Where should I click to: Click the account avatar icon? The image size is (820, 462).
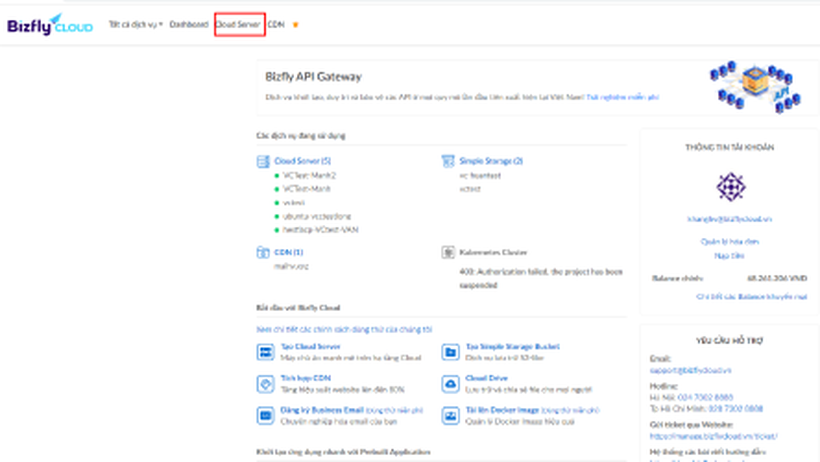tap(731, 187)
